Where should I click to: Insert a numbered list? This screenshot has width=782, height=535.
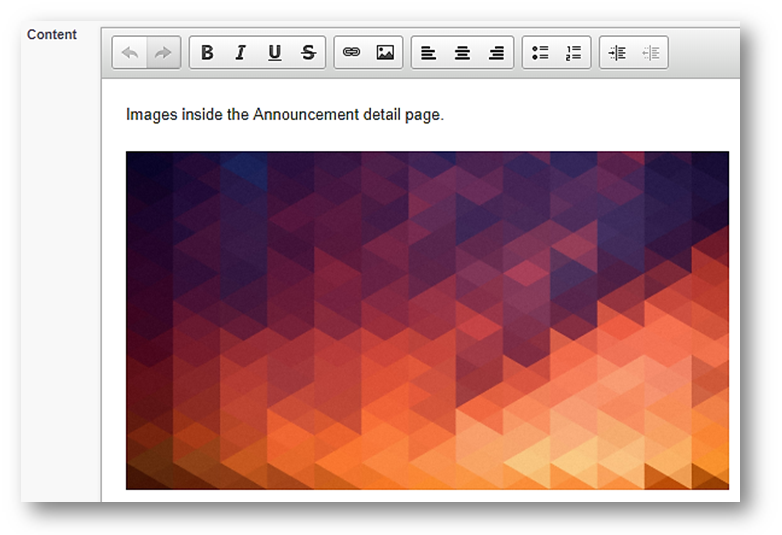[573, 53]
